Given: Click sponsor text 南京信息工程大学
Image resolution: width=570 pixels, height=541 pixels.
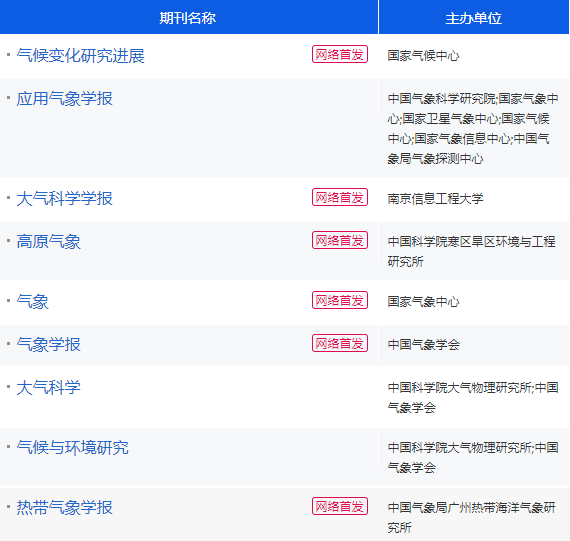Looking at the screenshot, I should point(435,199).
